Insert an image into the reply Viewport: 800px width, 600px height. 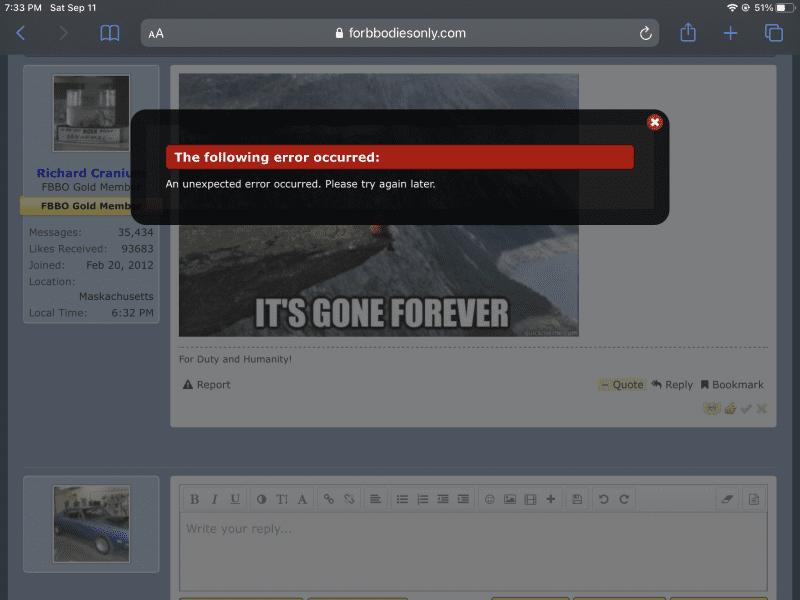tap(510, 499)
